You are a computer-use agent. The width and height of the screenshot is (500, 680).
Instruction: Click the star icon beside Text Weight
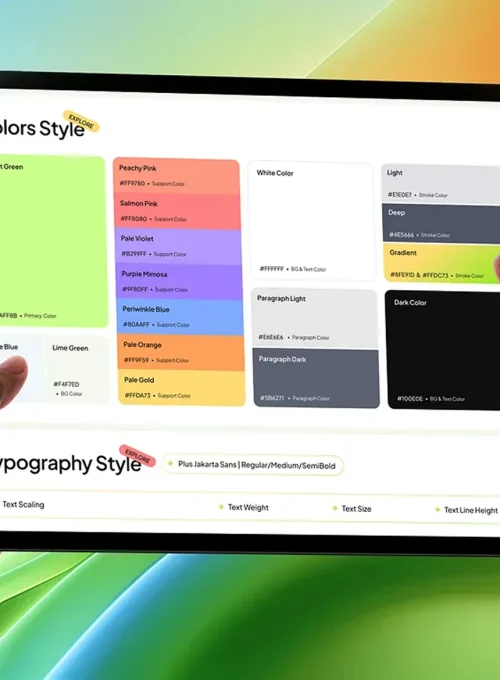coord(221,507)
